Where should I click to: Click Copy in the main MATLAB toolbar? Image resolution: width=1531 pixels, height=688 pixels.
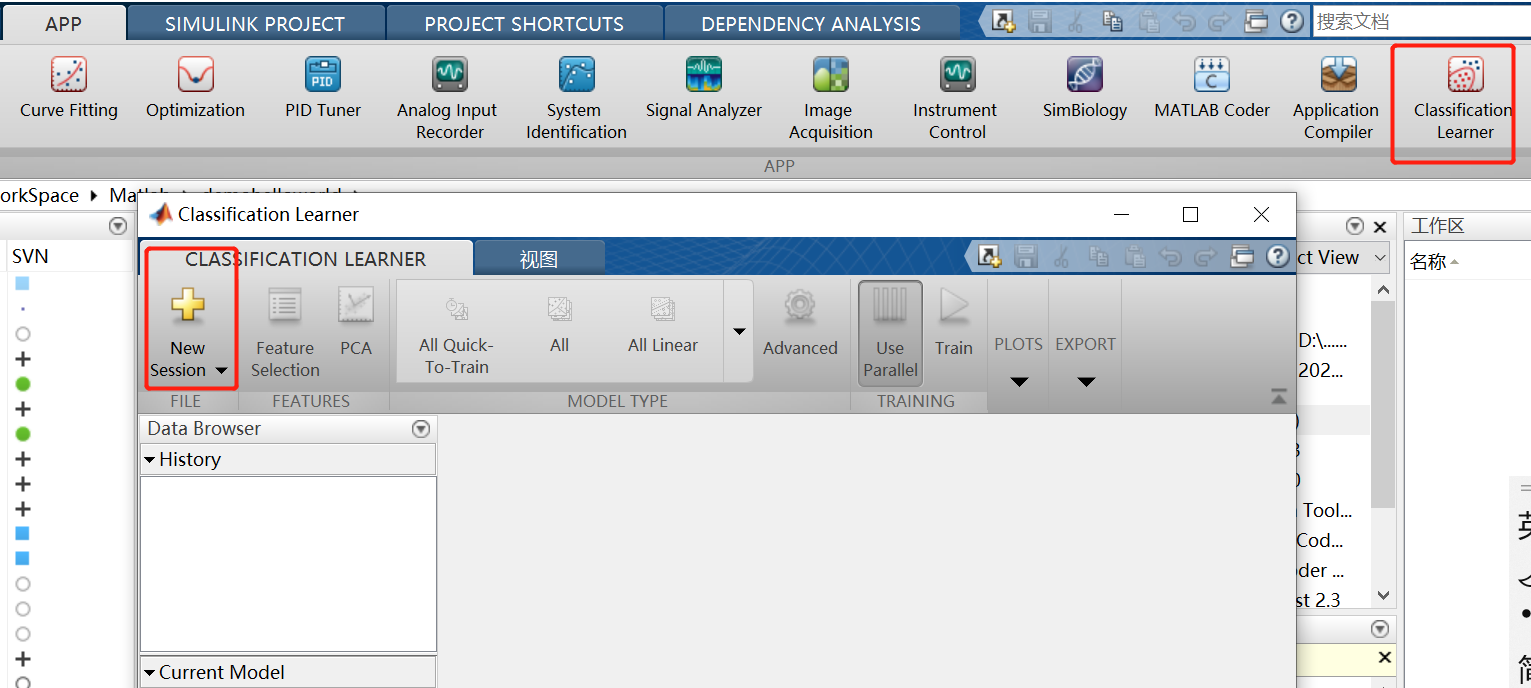(x=1112, y=21)
